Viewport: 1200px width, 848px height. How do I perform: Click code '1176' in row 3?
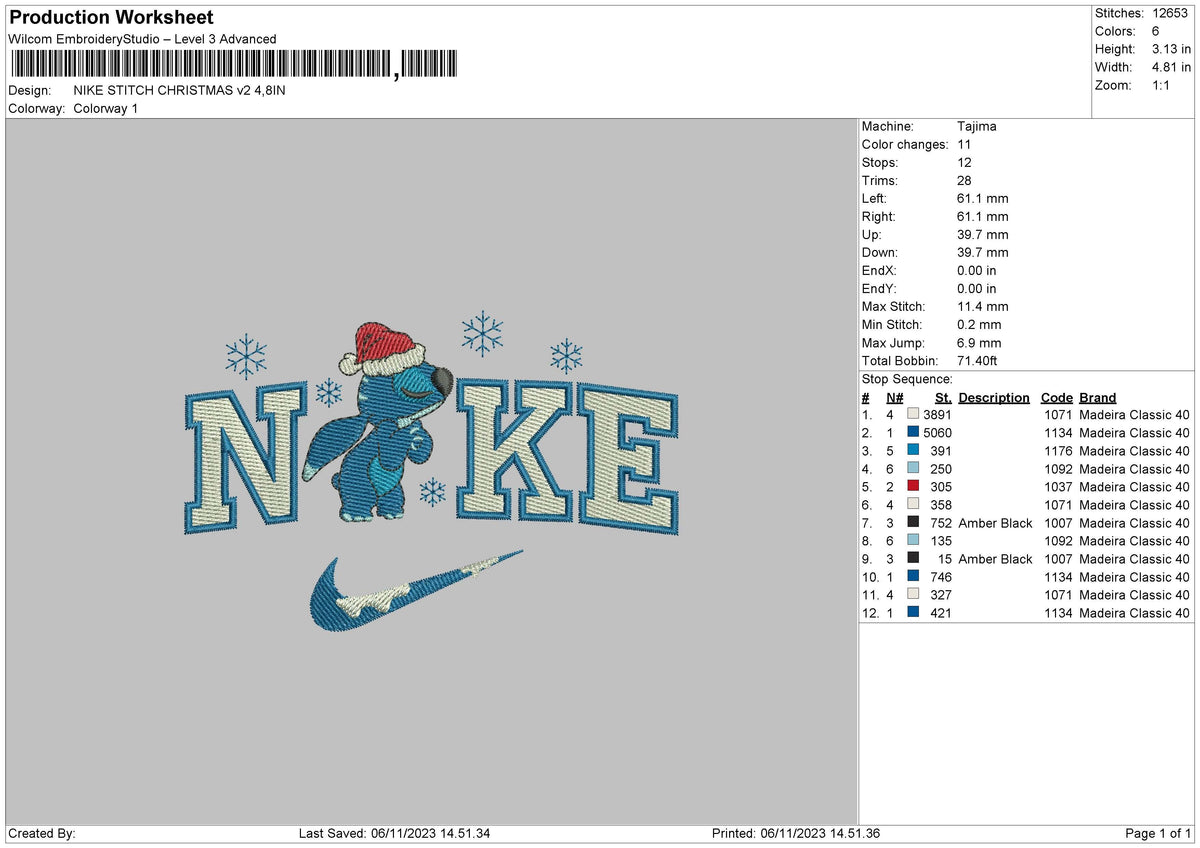point(1058,450)
